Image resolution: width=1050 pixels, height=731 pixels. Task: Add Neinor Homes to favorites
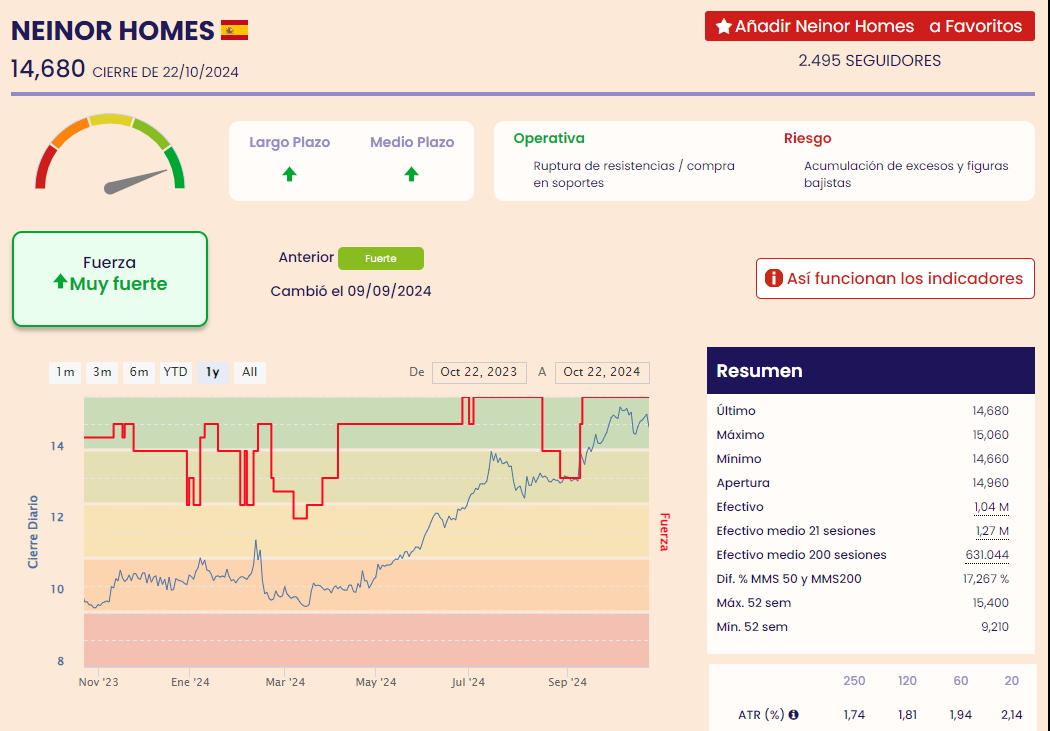point(869,27)
